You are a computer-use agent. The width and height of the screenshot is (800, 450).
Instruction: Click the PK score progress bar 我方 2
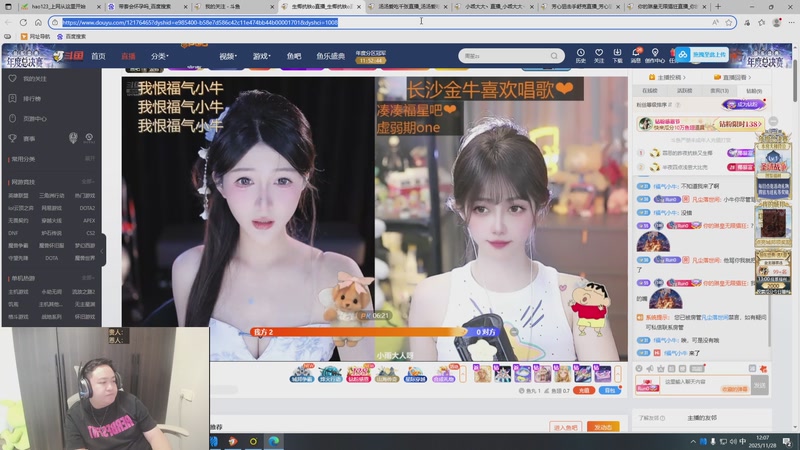(359, 332)
